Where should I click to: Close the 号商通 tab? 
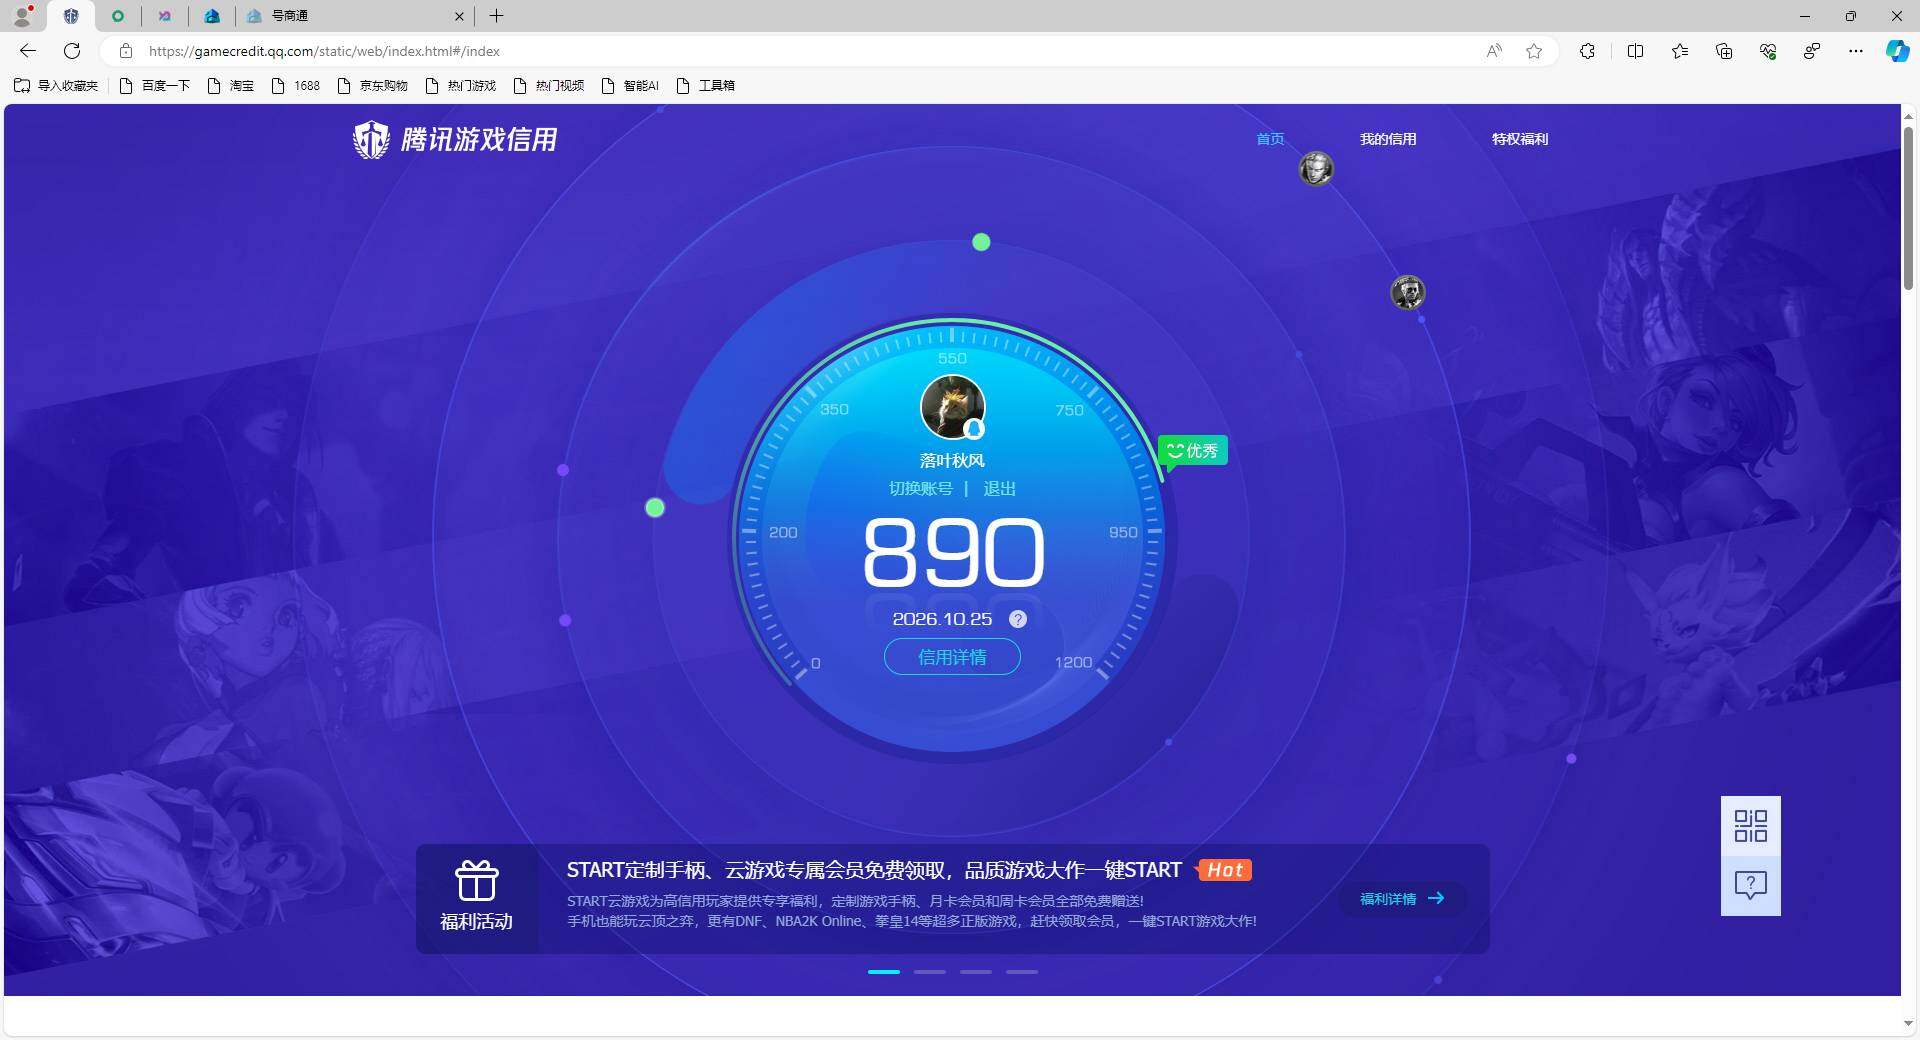tap(459, 16)
